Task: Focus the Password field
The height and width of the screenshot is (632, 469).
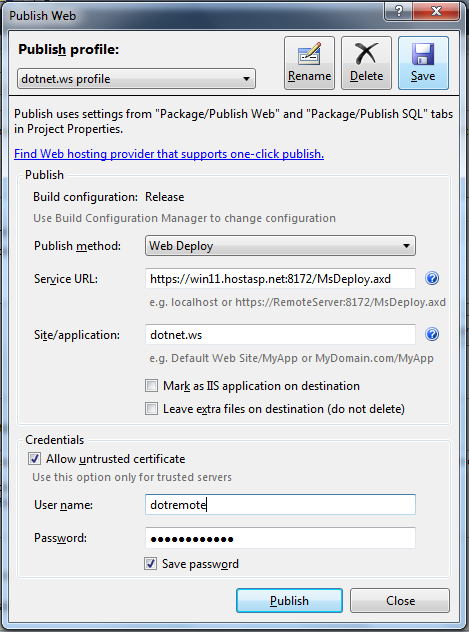Action: point(280,538)
